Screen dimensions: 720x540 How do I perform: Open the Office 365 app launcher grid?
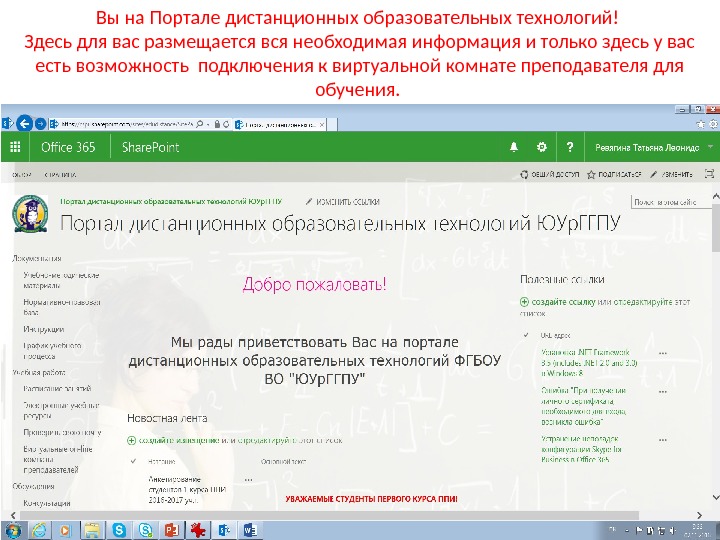tap(15, 147)
